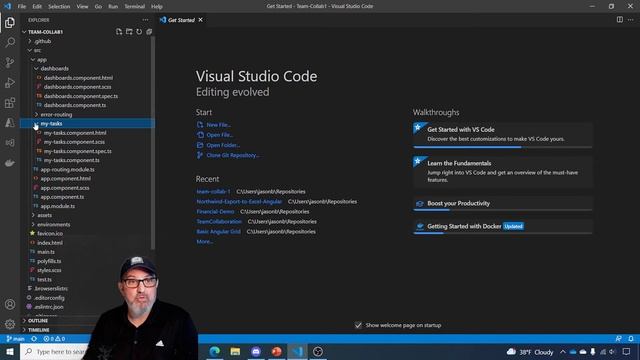Viewport: 640px width, 360px height.
Task: Click the New Folder icon in Explorer header
Action: coord(129,31)
